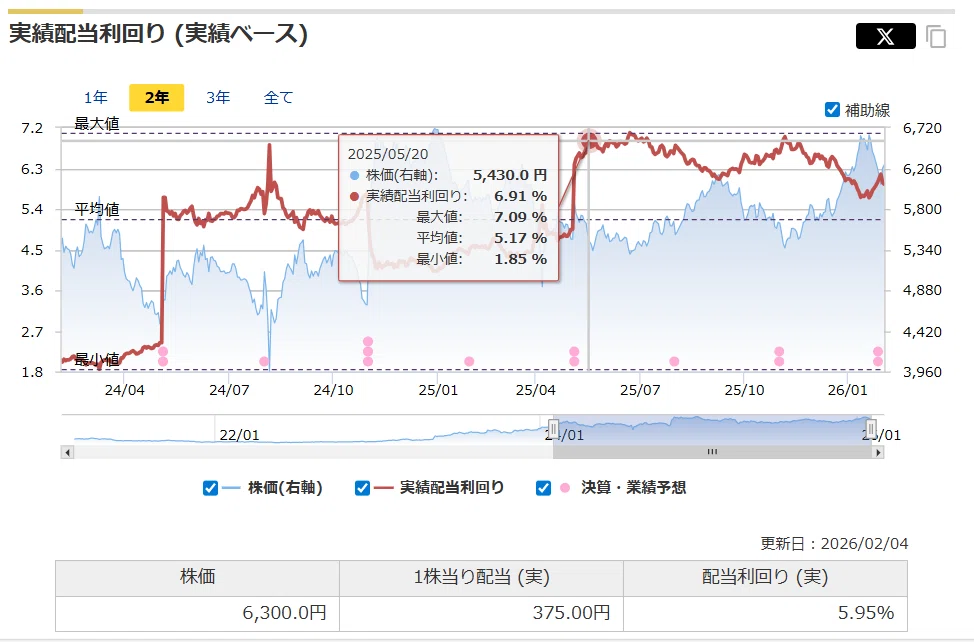Switch to the 全て period tab
Image resolution: width=974 pixels, height=642 pixels.
tap(278, 97)
